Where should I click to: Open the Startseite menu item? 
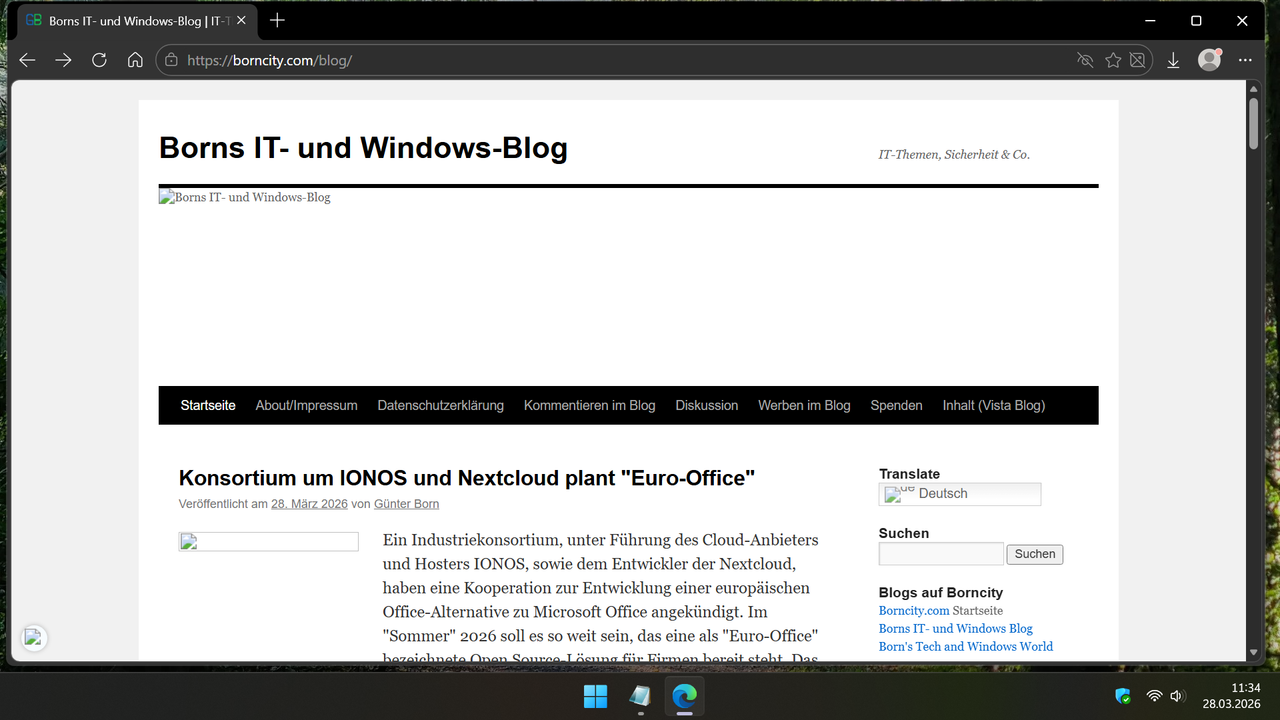tap(208, 405)
